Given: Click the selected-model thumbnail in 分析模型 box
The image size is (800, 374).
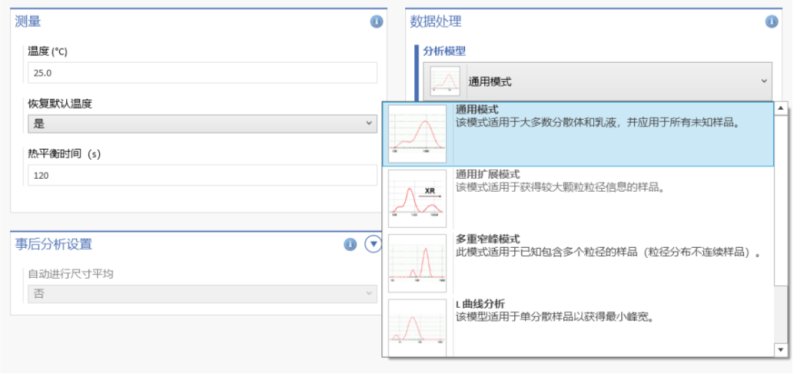Looking at the screenshot, I should click(445, 81).
